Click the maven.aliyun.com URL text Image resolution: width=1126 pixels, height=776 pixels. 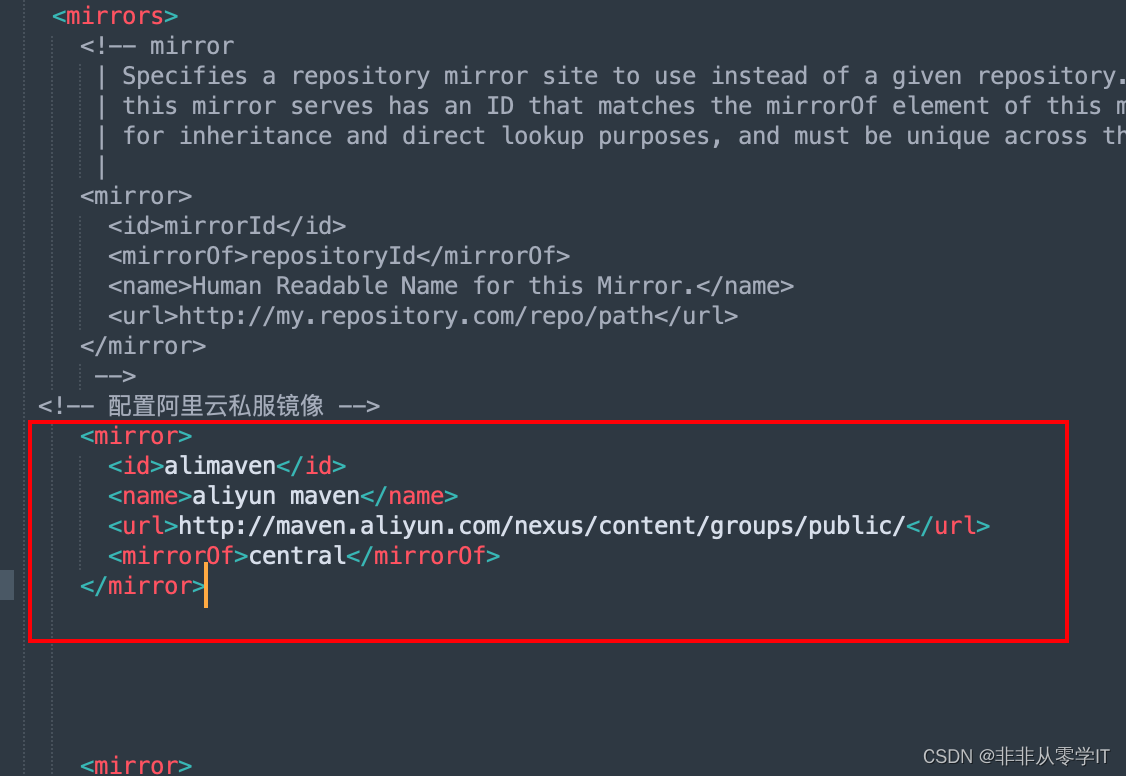541,526
